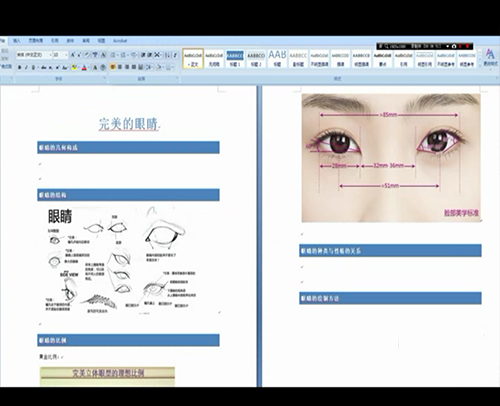500x406 pixels.
Task: Apply strikethrough formatting
Action: tap(44, 67)
